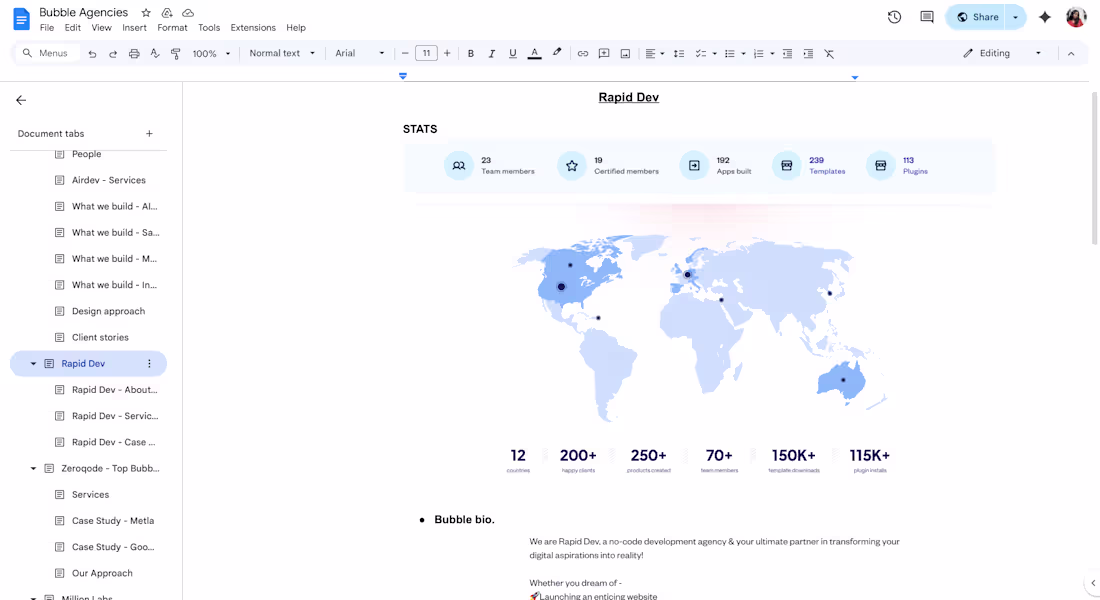The width and height of the screenshot is (1100, 600).
Task: Click the Share button
Action: (976, 17)
